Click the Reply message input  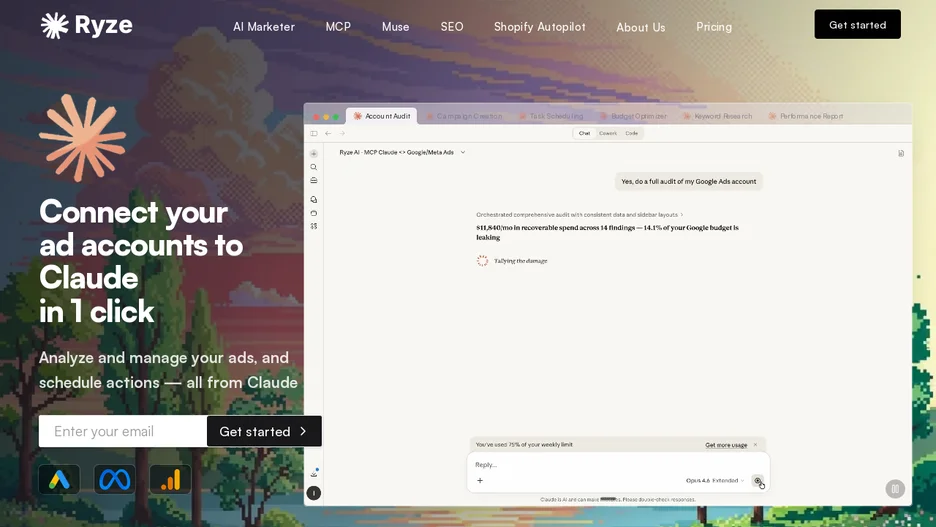point(618,464)
